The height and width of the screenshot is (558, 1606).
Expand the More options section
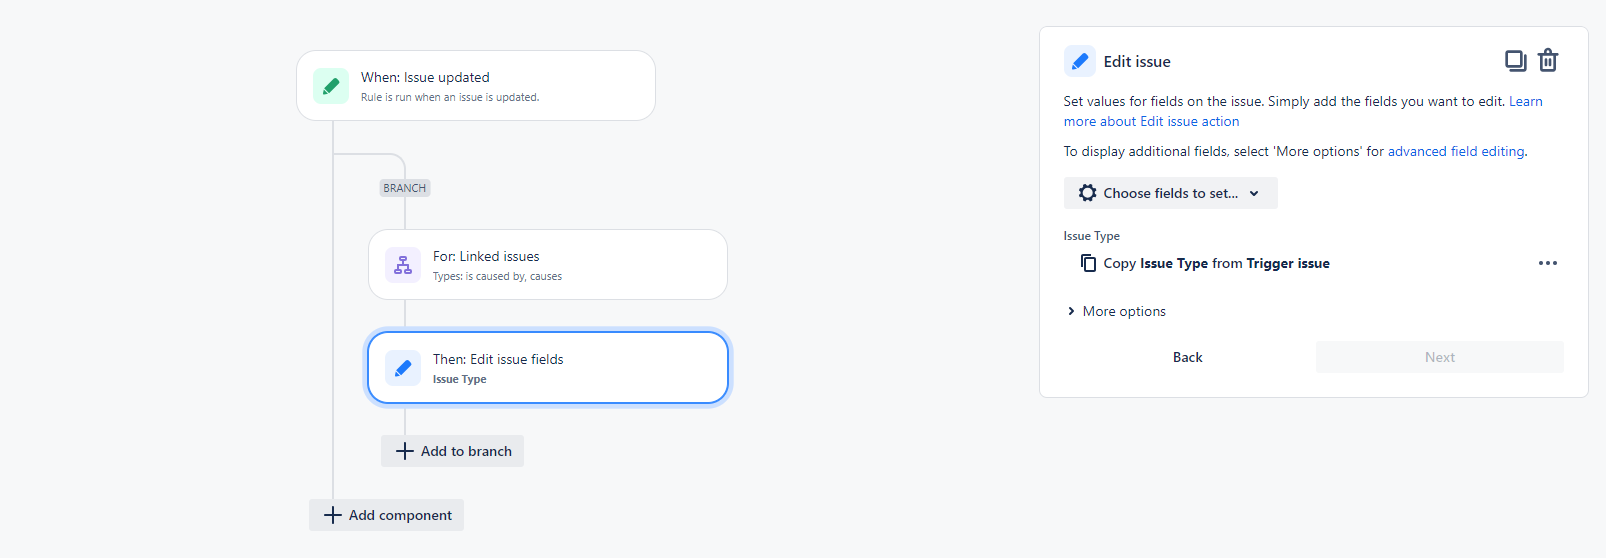click(x=1116, y=311)
